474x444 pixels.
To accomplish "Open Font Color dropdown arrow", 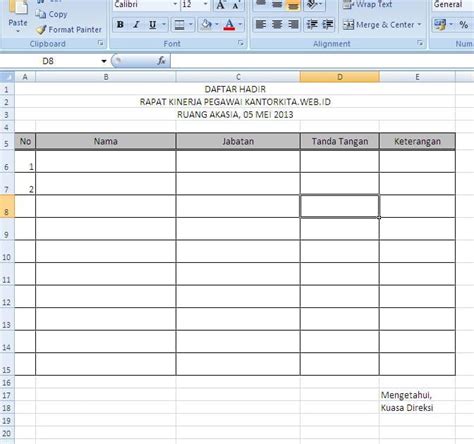I will pyautogui.click(x=240, y=25).
